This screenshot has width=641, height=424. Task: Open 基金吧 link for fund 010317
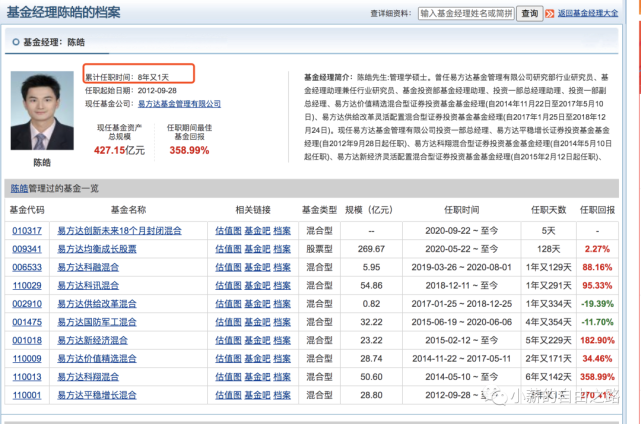(258, 231)
